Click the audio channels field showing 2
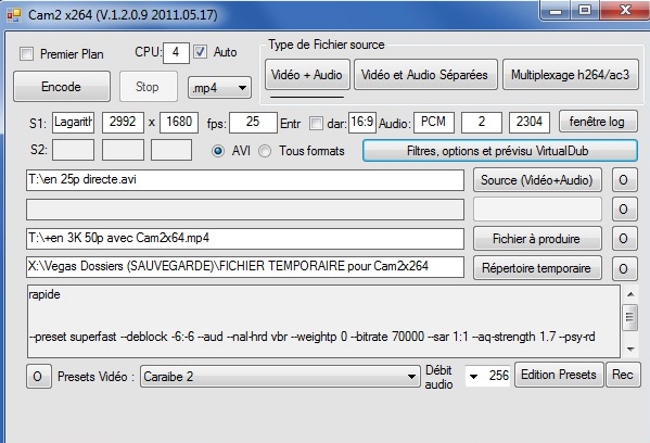Screen dimensions: 650x443 coord(482,123)
